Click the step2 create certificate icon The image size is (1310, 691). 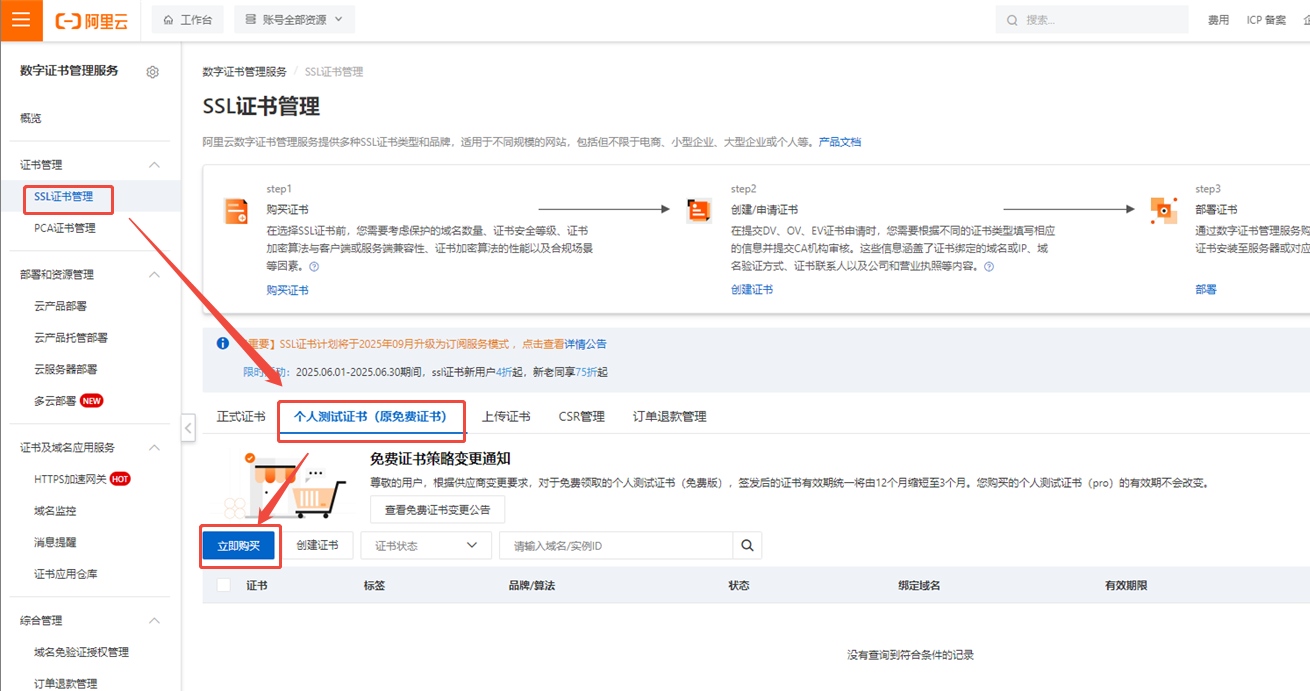click(698, 211)
